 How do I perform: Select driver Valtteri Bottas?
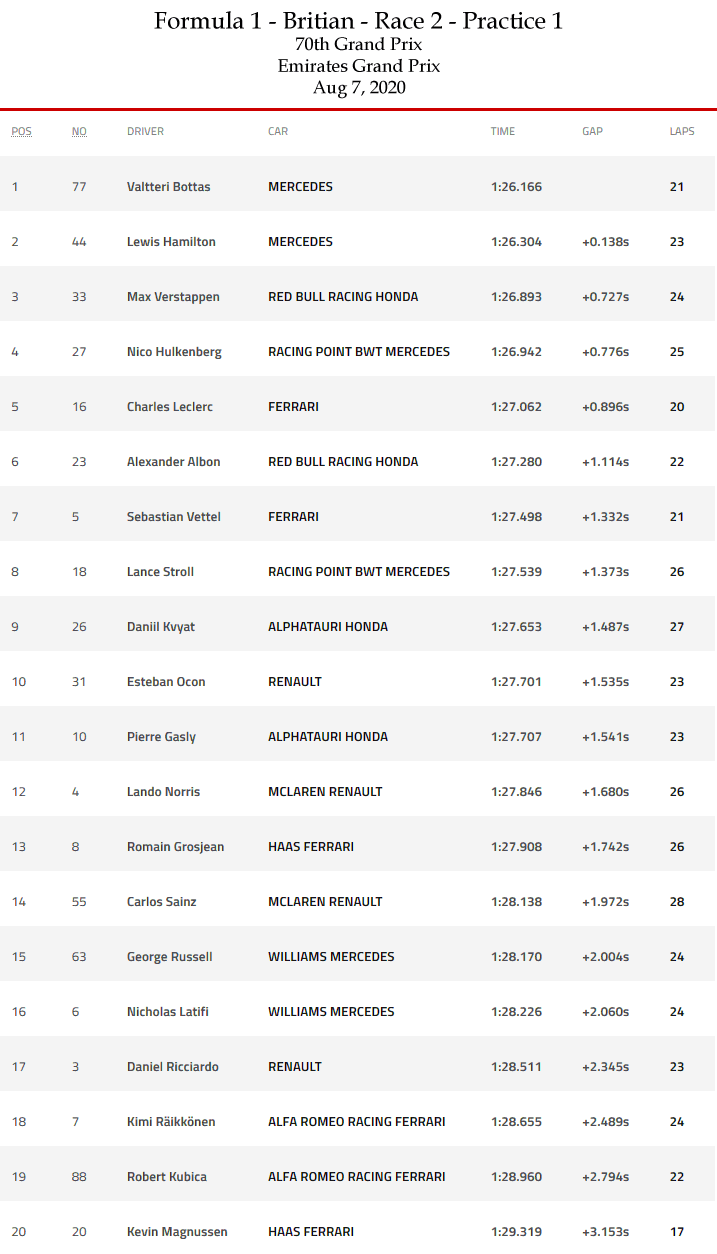tap(168, 187)
